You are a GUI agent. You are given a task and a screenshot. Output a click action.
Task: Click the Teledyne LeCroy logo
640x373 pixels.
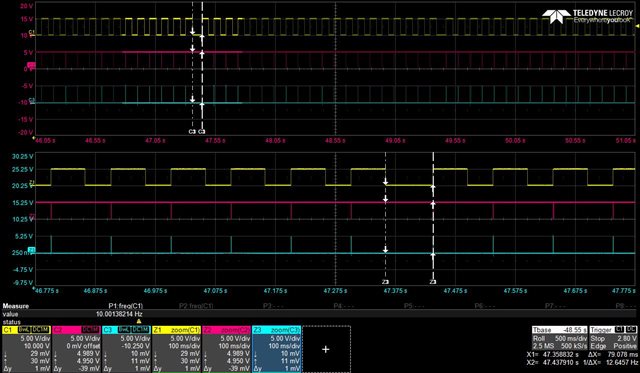(587, 16)
